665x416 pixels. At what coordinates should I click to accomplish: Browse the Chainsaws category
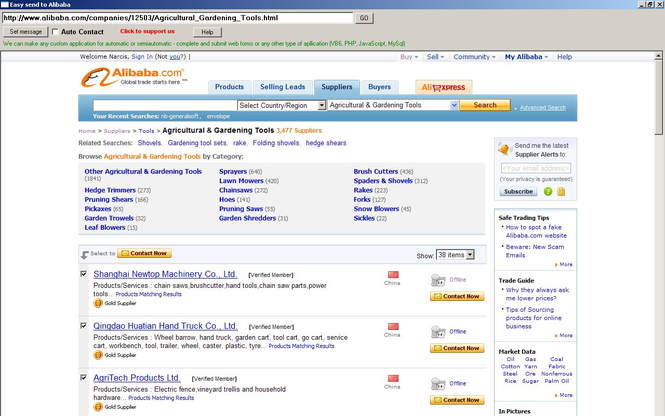pos(236,190)
